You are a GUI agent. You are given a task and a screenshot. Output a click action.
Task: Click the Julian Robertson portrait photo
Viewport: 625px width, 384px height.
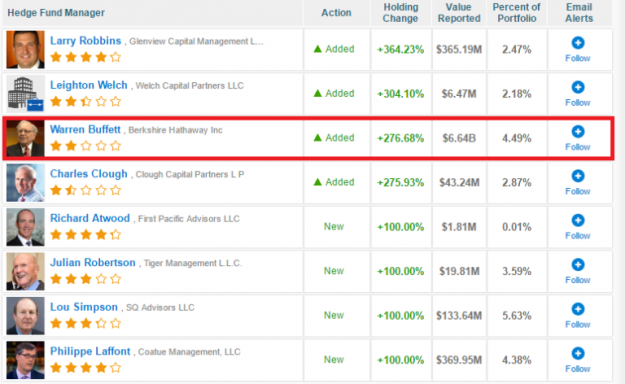pyautogui.click(x=26, y=271)
